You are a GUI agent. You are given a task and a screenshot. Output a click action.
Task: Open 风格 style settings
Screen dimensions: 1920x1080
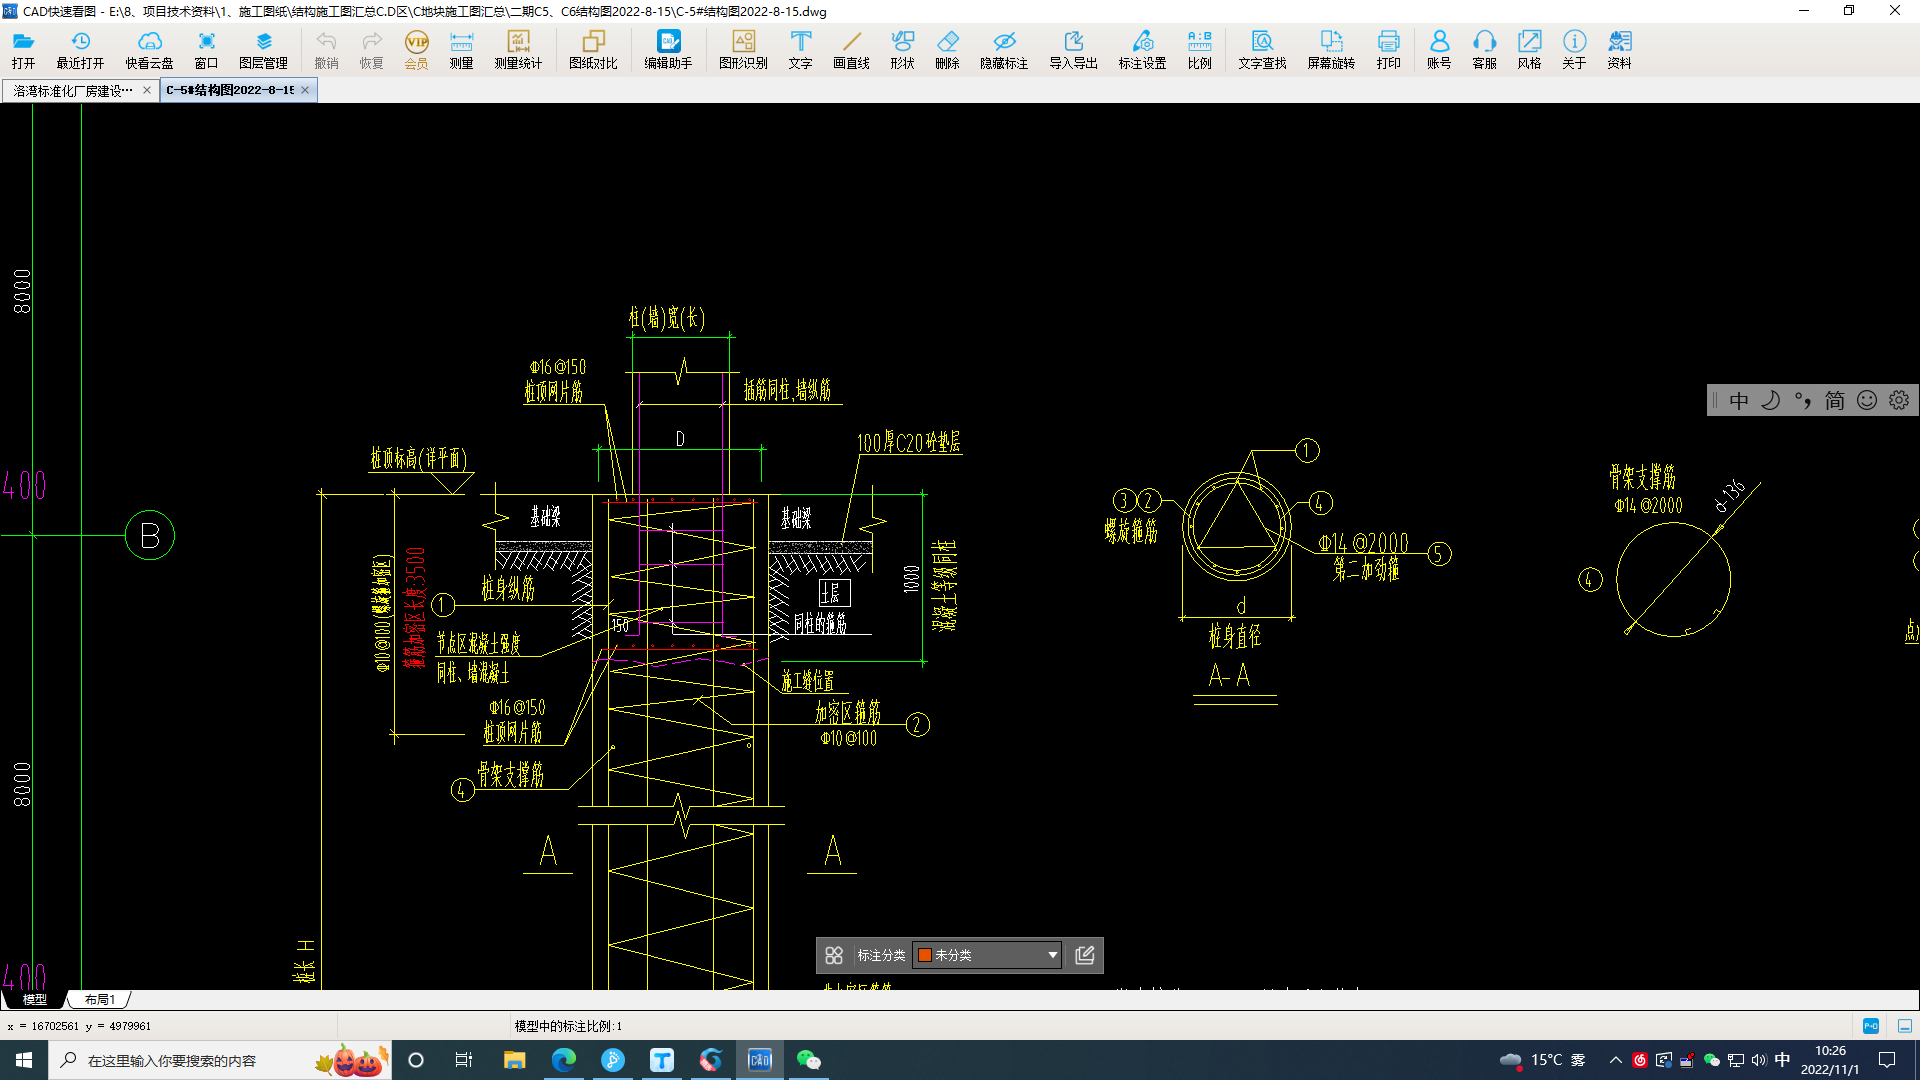point(1529,49)
